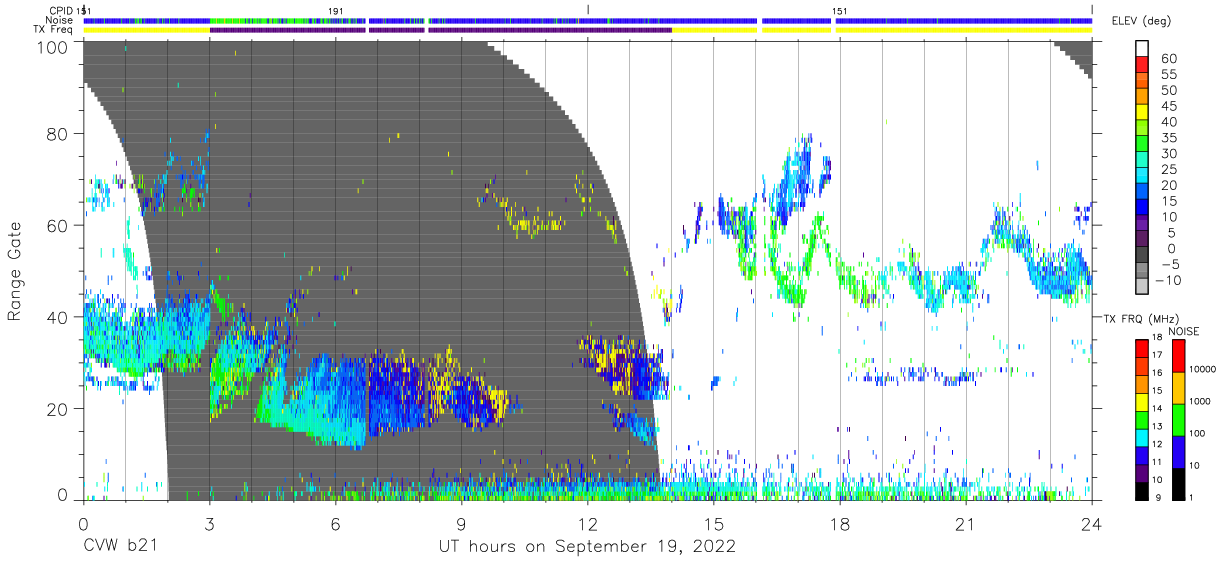Click the '10000' label on the NOISE scale
The height and width of the screenshot is (567, 1228).
1203,370
